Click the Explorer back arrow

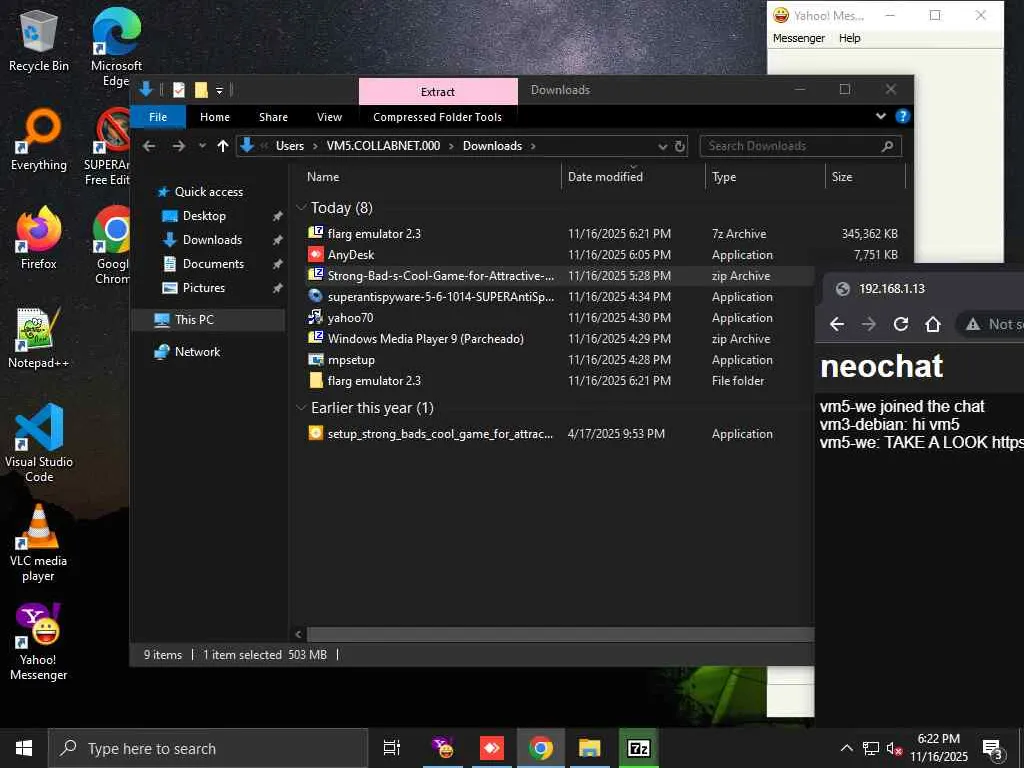coord(149,146)
